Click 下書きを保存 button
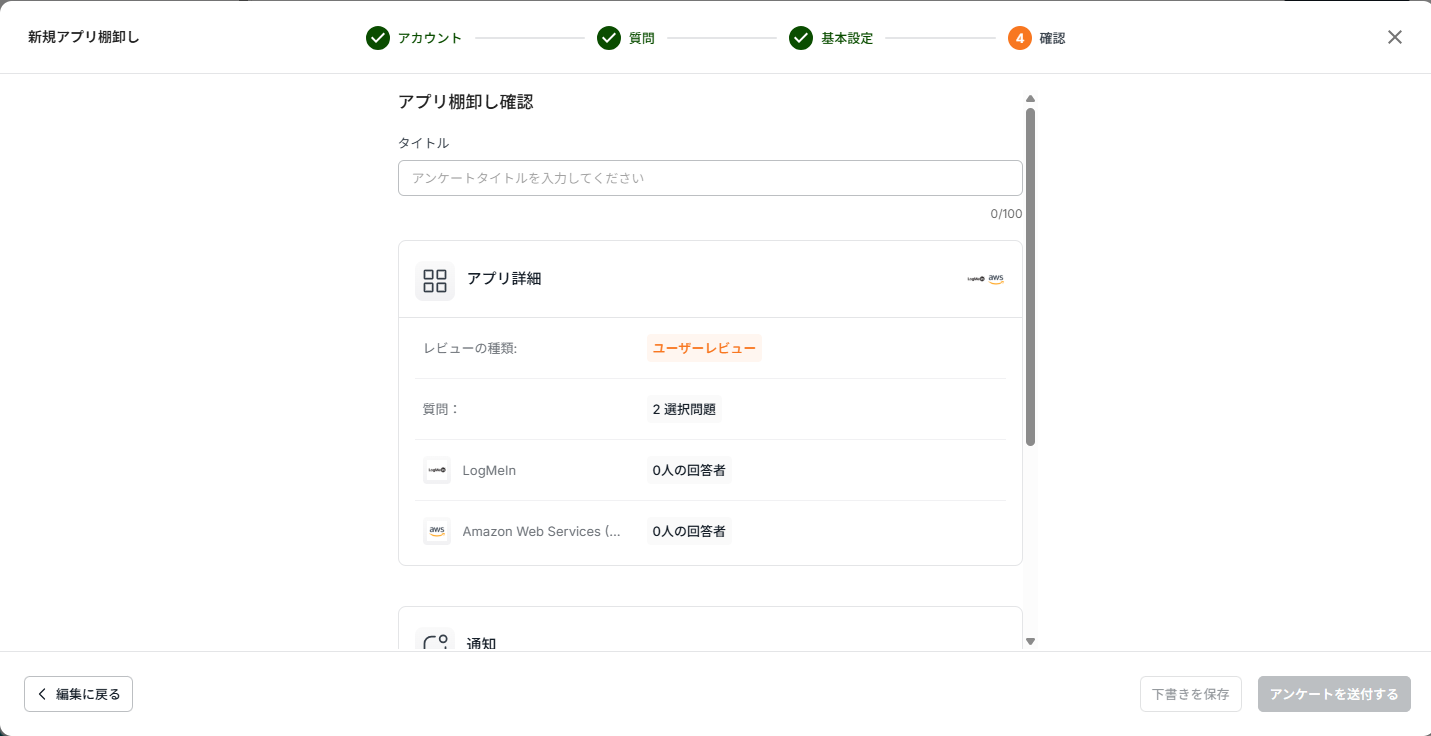This screenshot has height=736, width=1431. click(x=1190, y=694)
